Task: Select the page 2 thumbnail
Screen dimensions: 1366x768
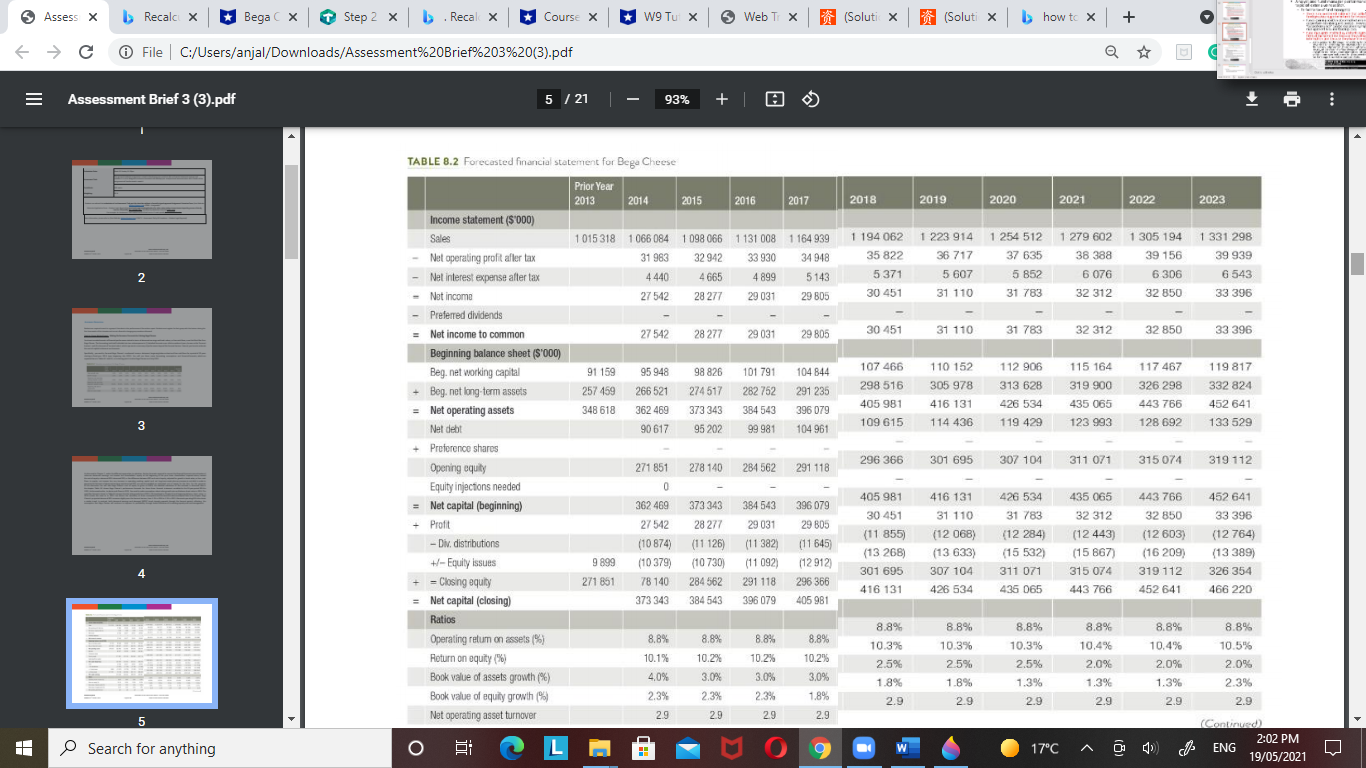Action: point(141,209)
